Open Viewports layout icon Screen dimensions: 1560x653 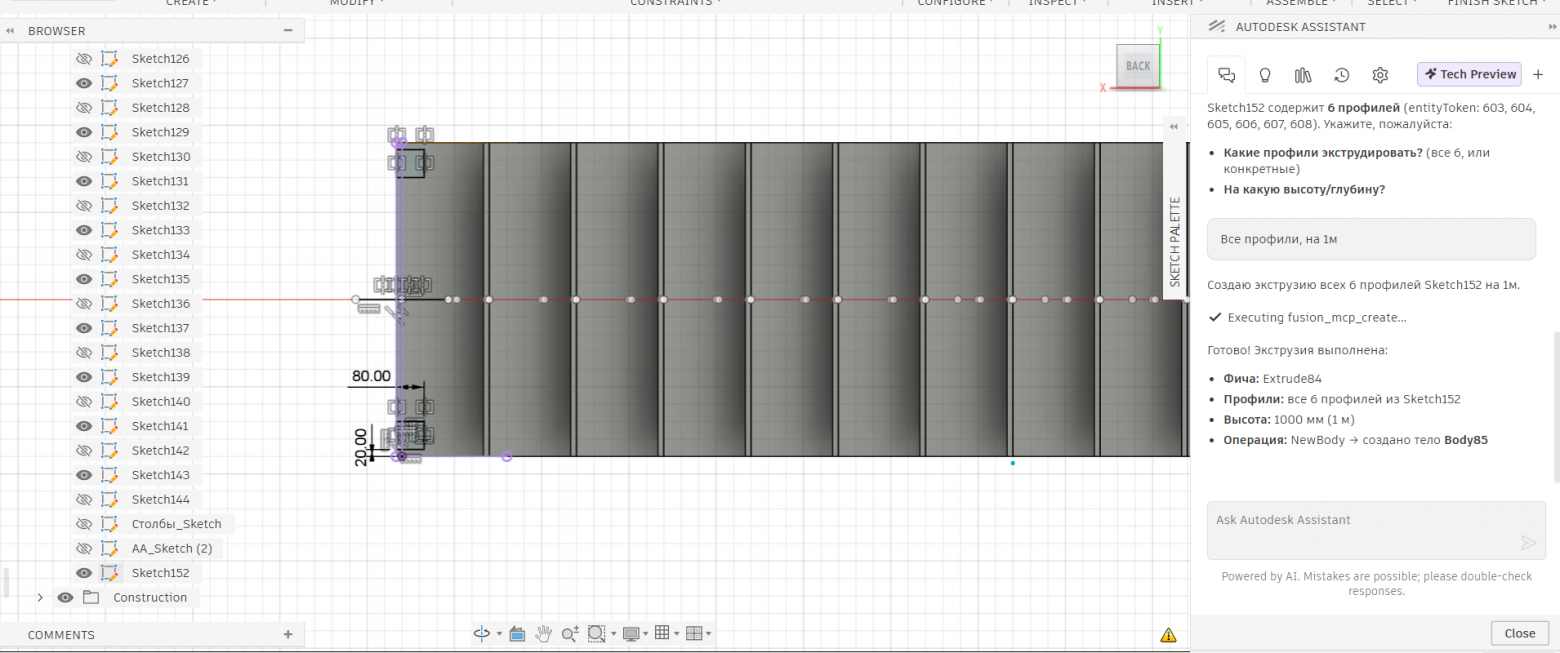(693, 633)
